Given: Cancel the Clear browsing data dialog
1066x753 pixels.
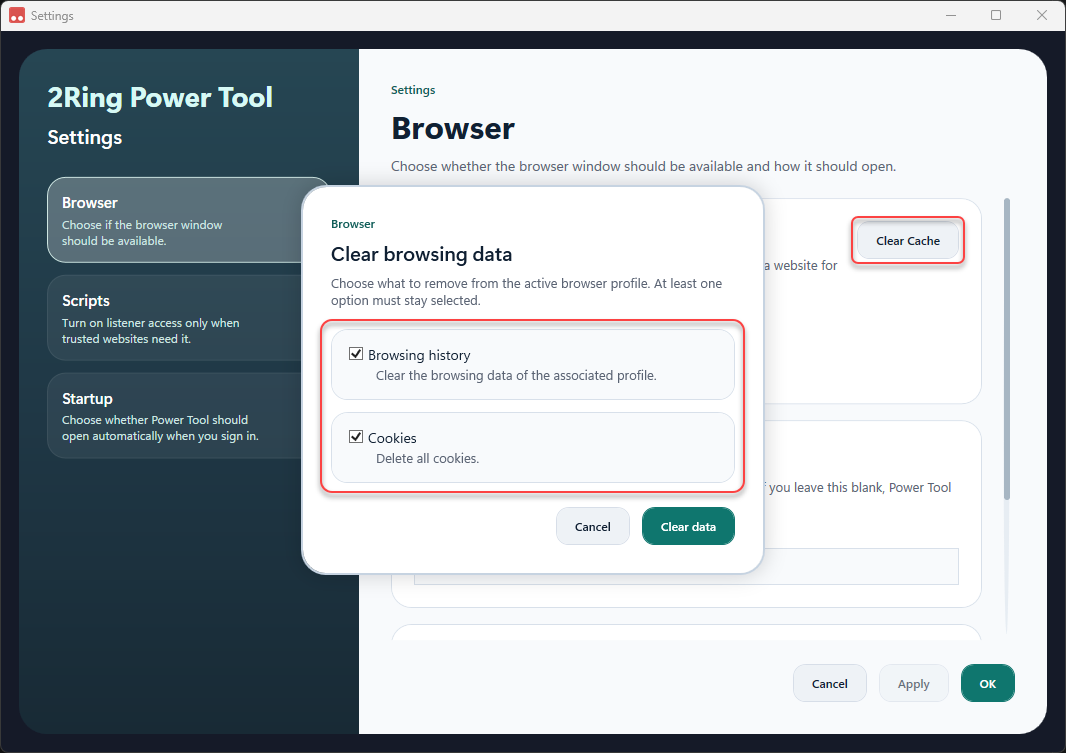Looking at the screenshot, I should (x=593, y=527).
